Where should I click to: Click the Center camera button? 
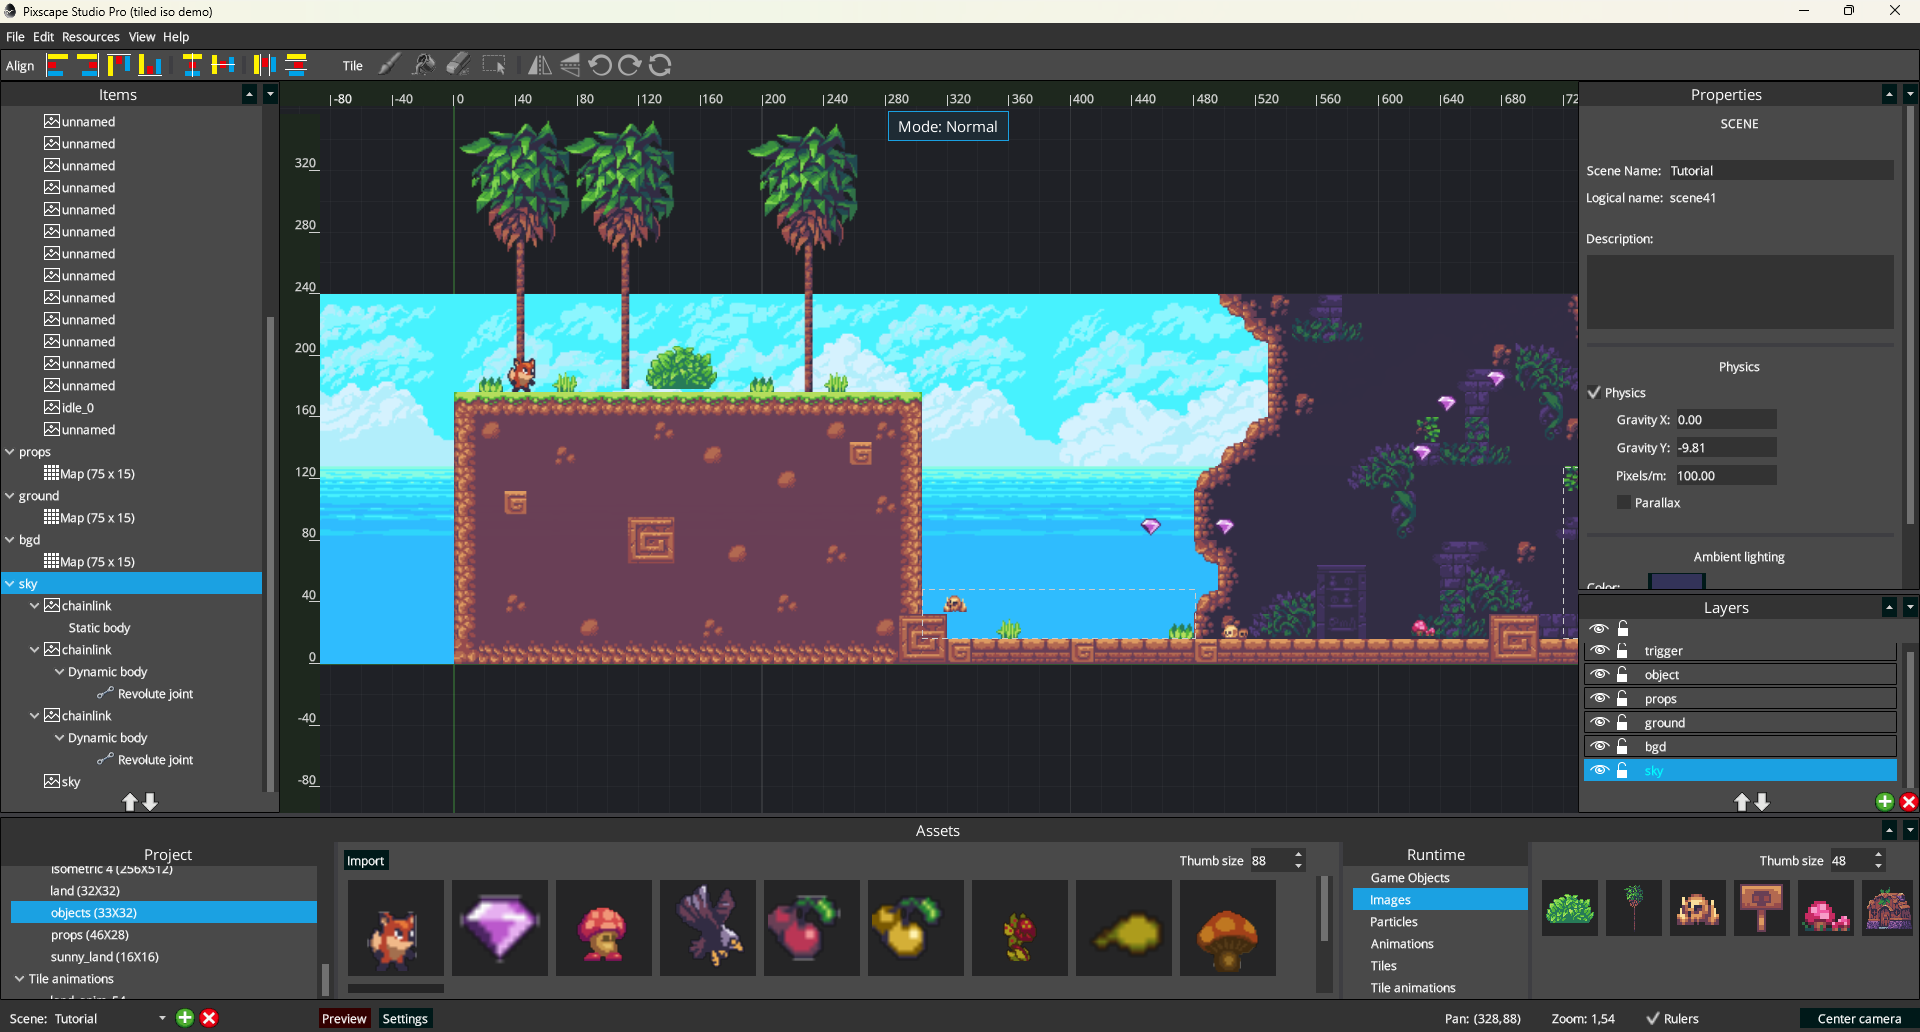(x=1859, y=1019)
